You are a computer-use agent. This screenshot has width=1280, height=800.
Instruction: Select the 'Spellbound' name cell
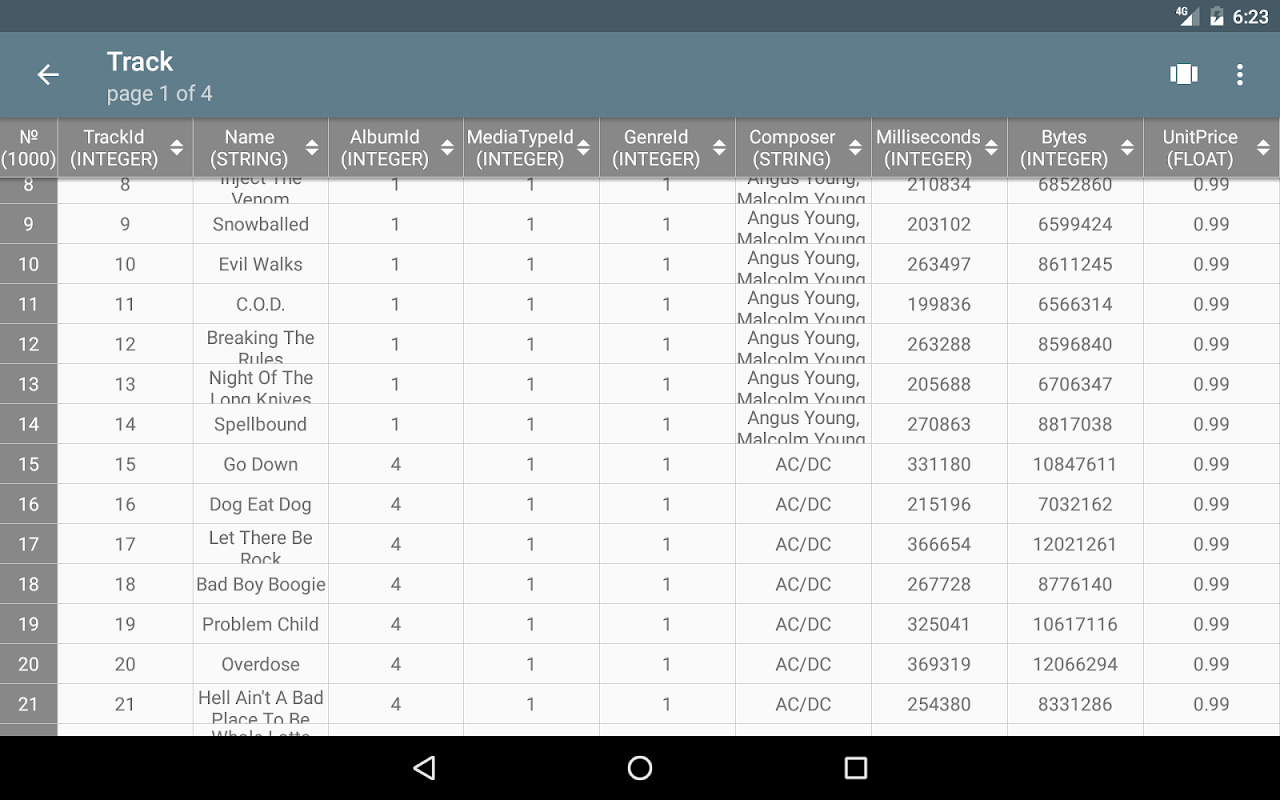click(x=261, y=424)
